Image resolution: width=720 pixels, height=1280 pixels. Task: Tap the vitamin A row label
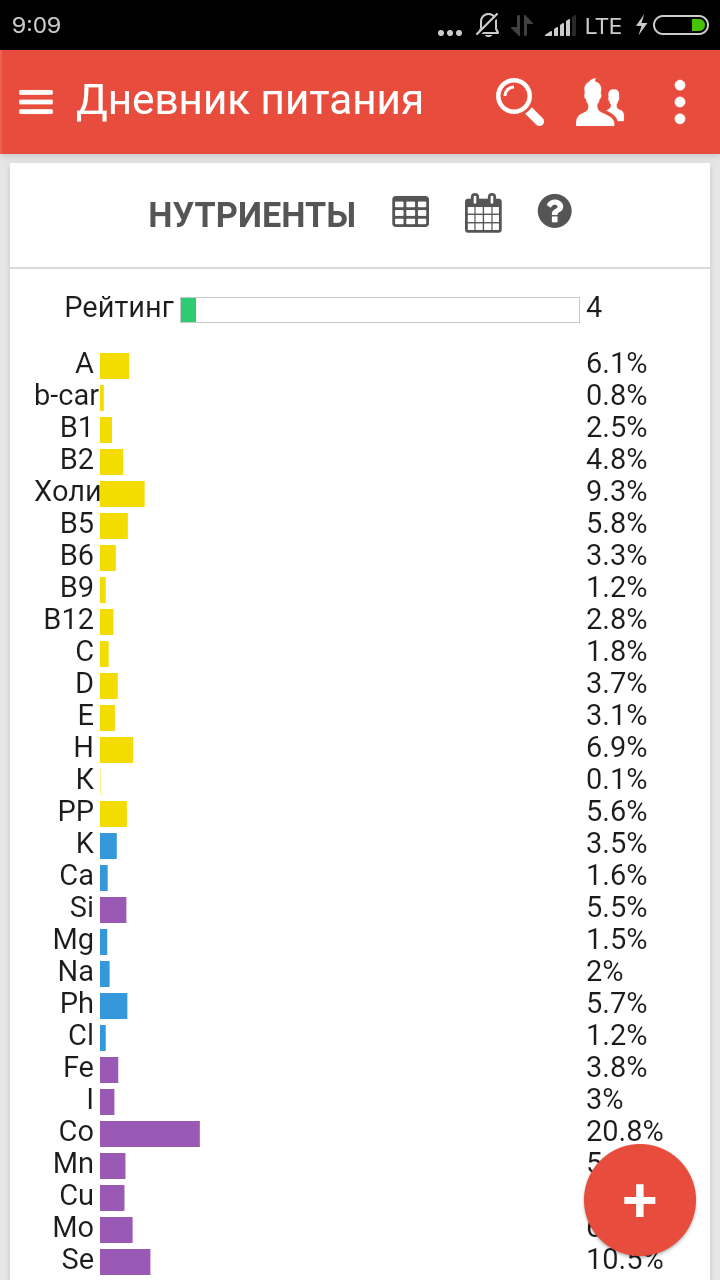[84, 364]
